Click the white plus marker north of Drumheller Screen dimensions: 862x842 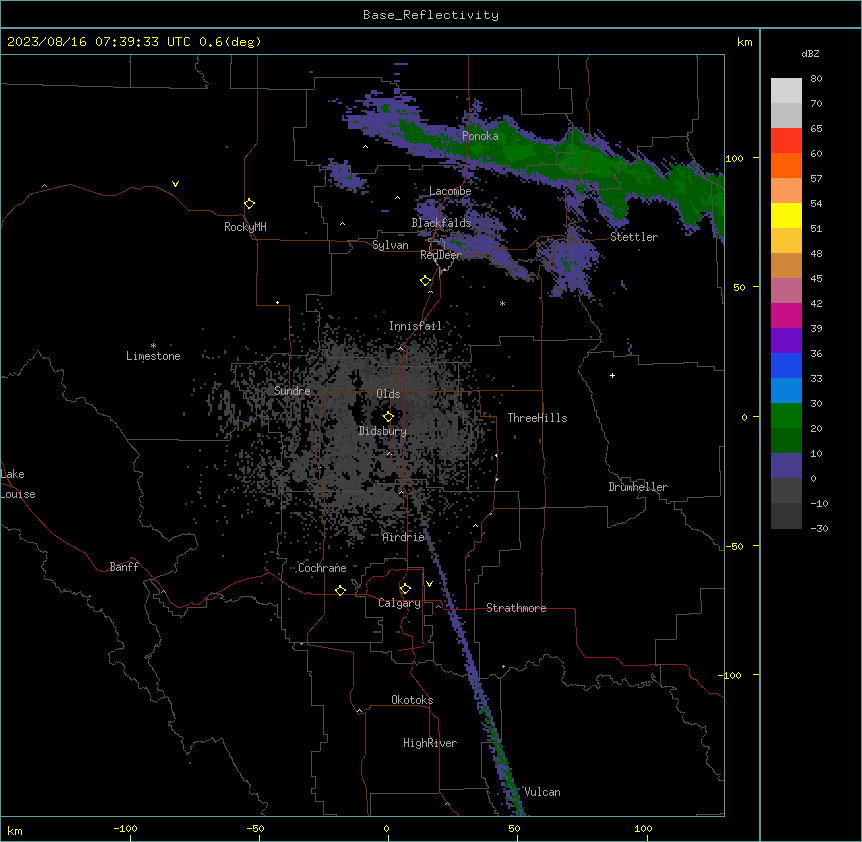click(612, 375)
